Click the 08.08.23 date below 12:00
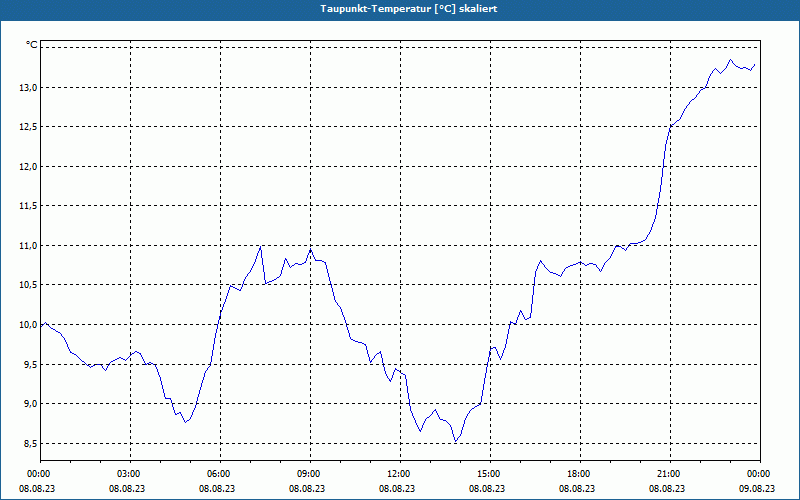The image size is (800, 500). 397,488
